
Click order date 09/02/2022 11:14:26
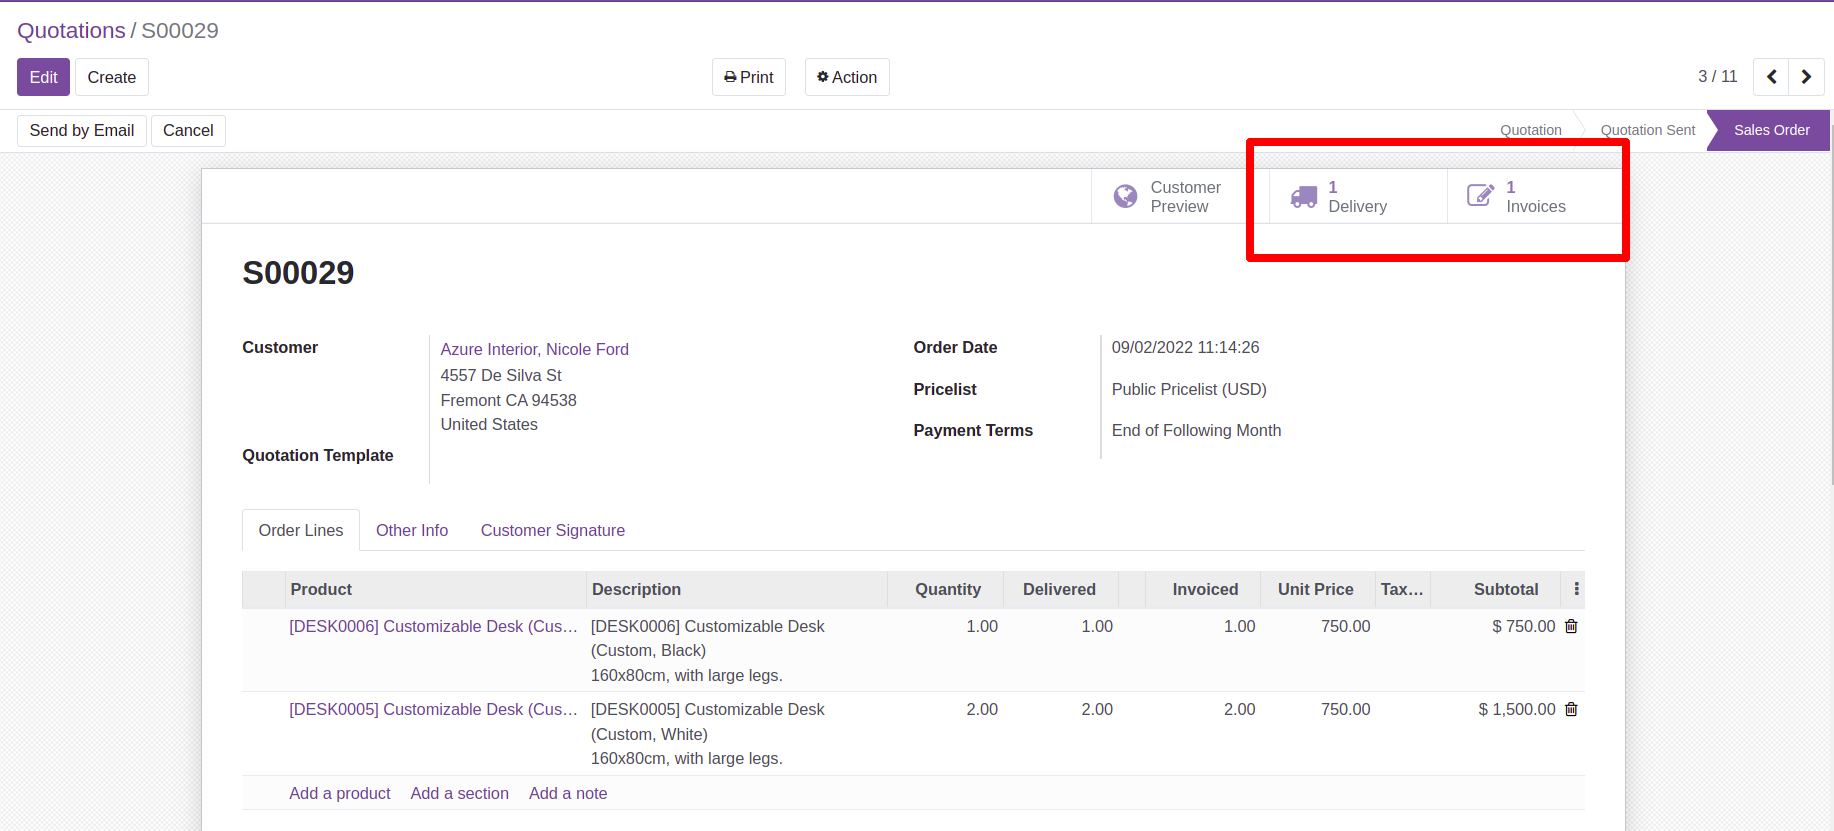1185,347
